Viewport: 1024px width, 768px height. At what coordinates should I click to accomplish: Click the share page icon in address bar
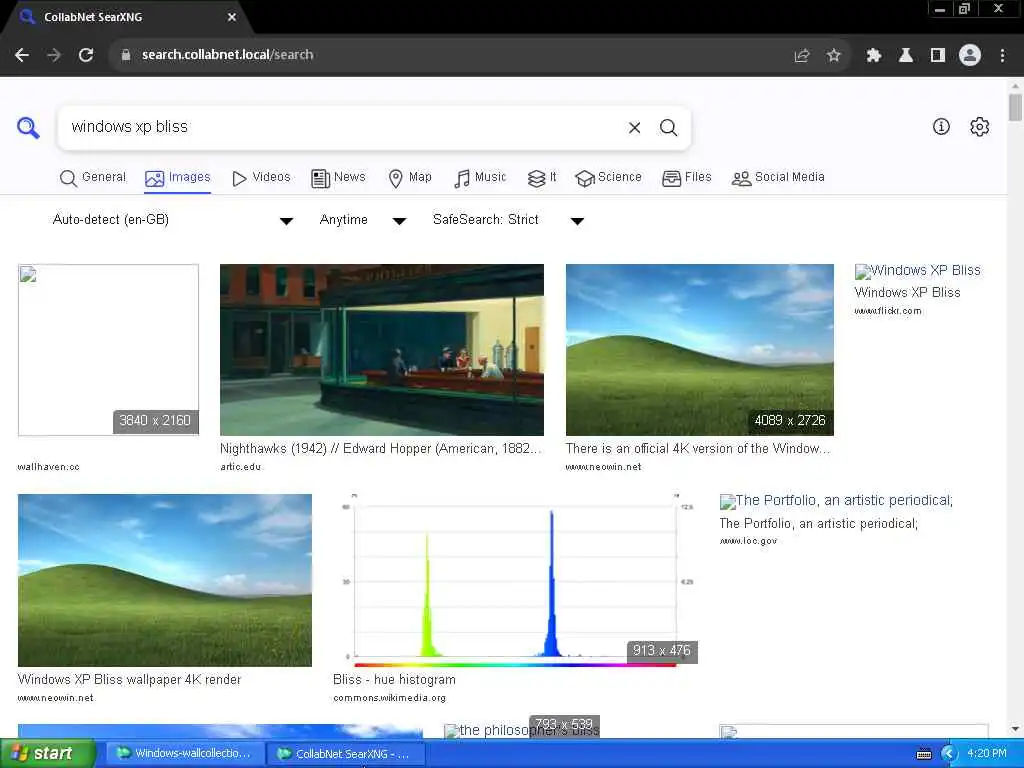802,56
